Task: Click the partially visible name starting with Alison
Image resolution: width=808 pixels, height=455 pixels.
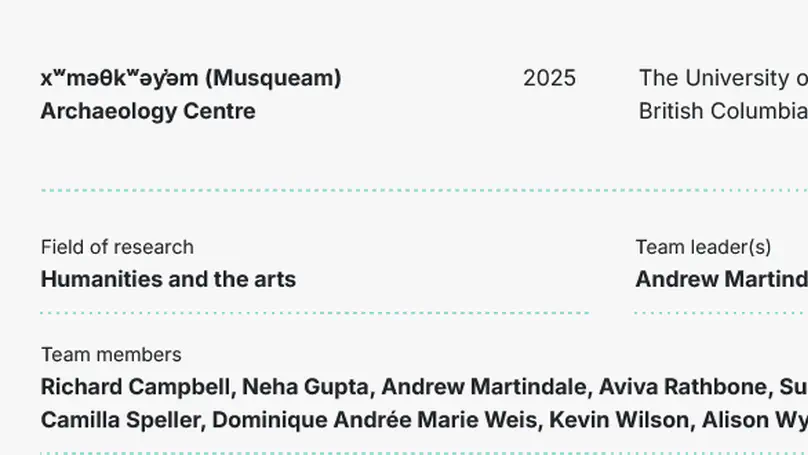Action: (x=754, y=420)
